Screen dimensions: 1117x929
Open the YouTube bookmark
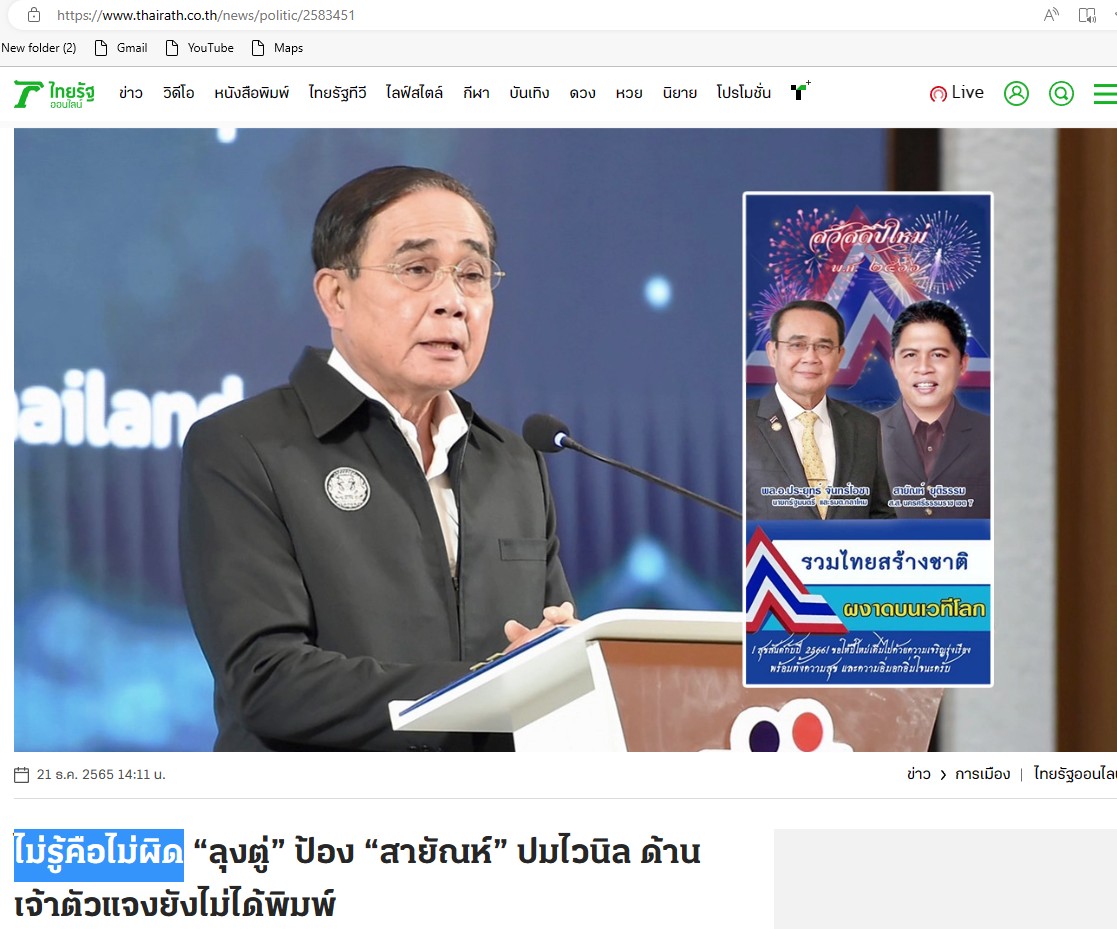click(200, 48)
